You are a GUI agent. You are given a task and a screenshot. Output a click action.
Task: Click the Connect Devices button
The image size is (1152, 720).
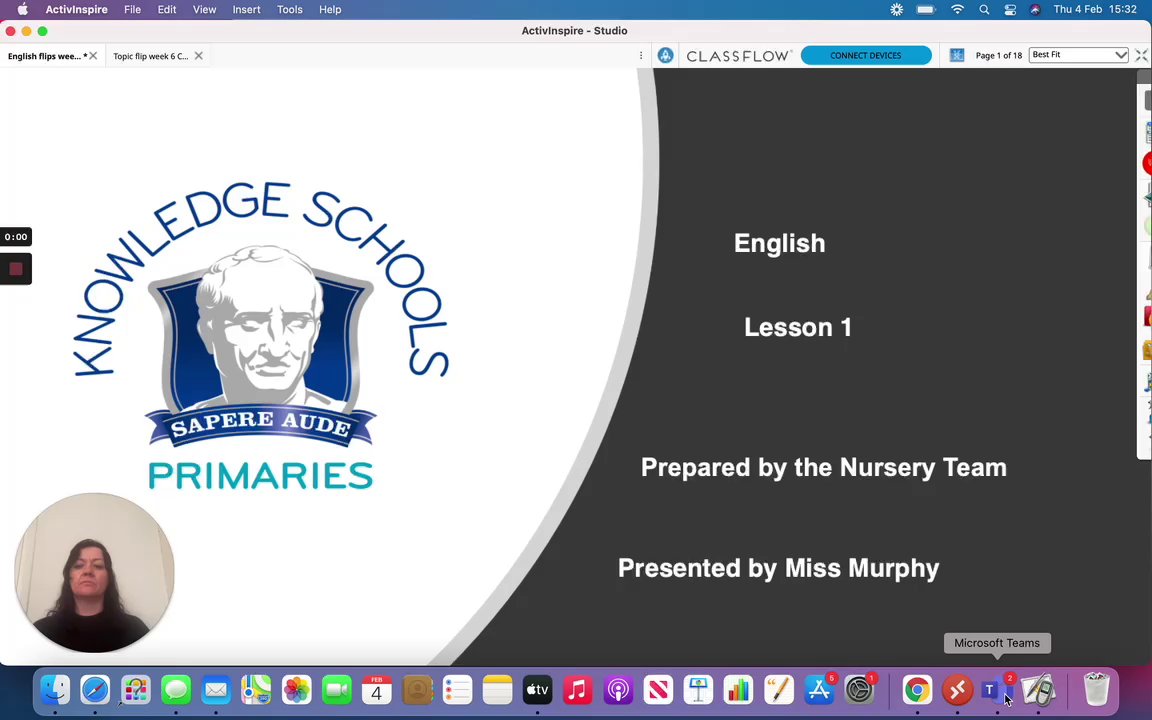(x=865, y=55)
